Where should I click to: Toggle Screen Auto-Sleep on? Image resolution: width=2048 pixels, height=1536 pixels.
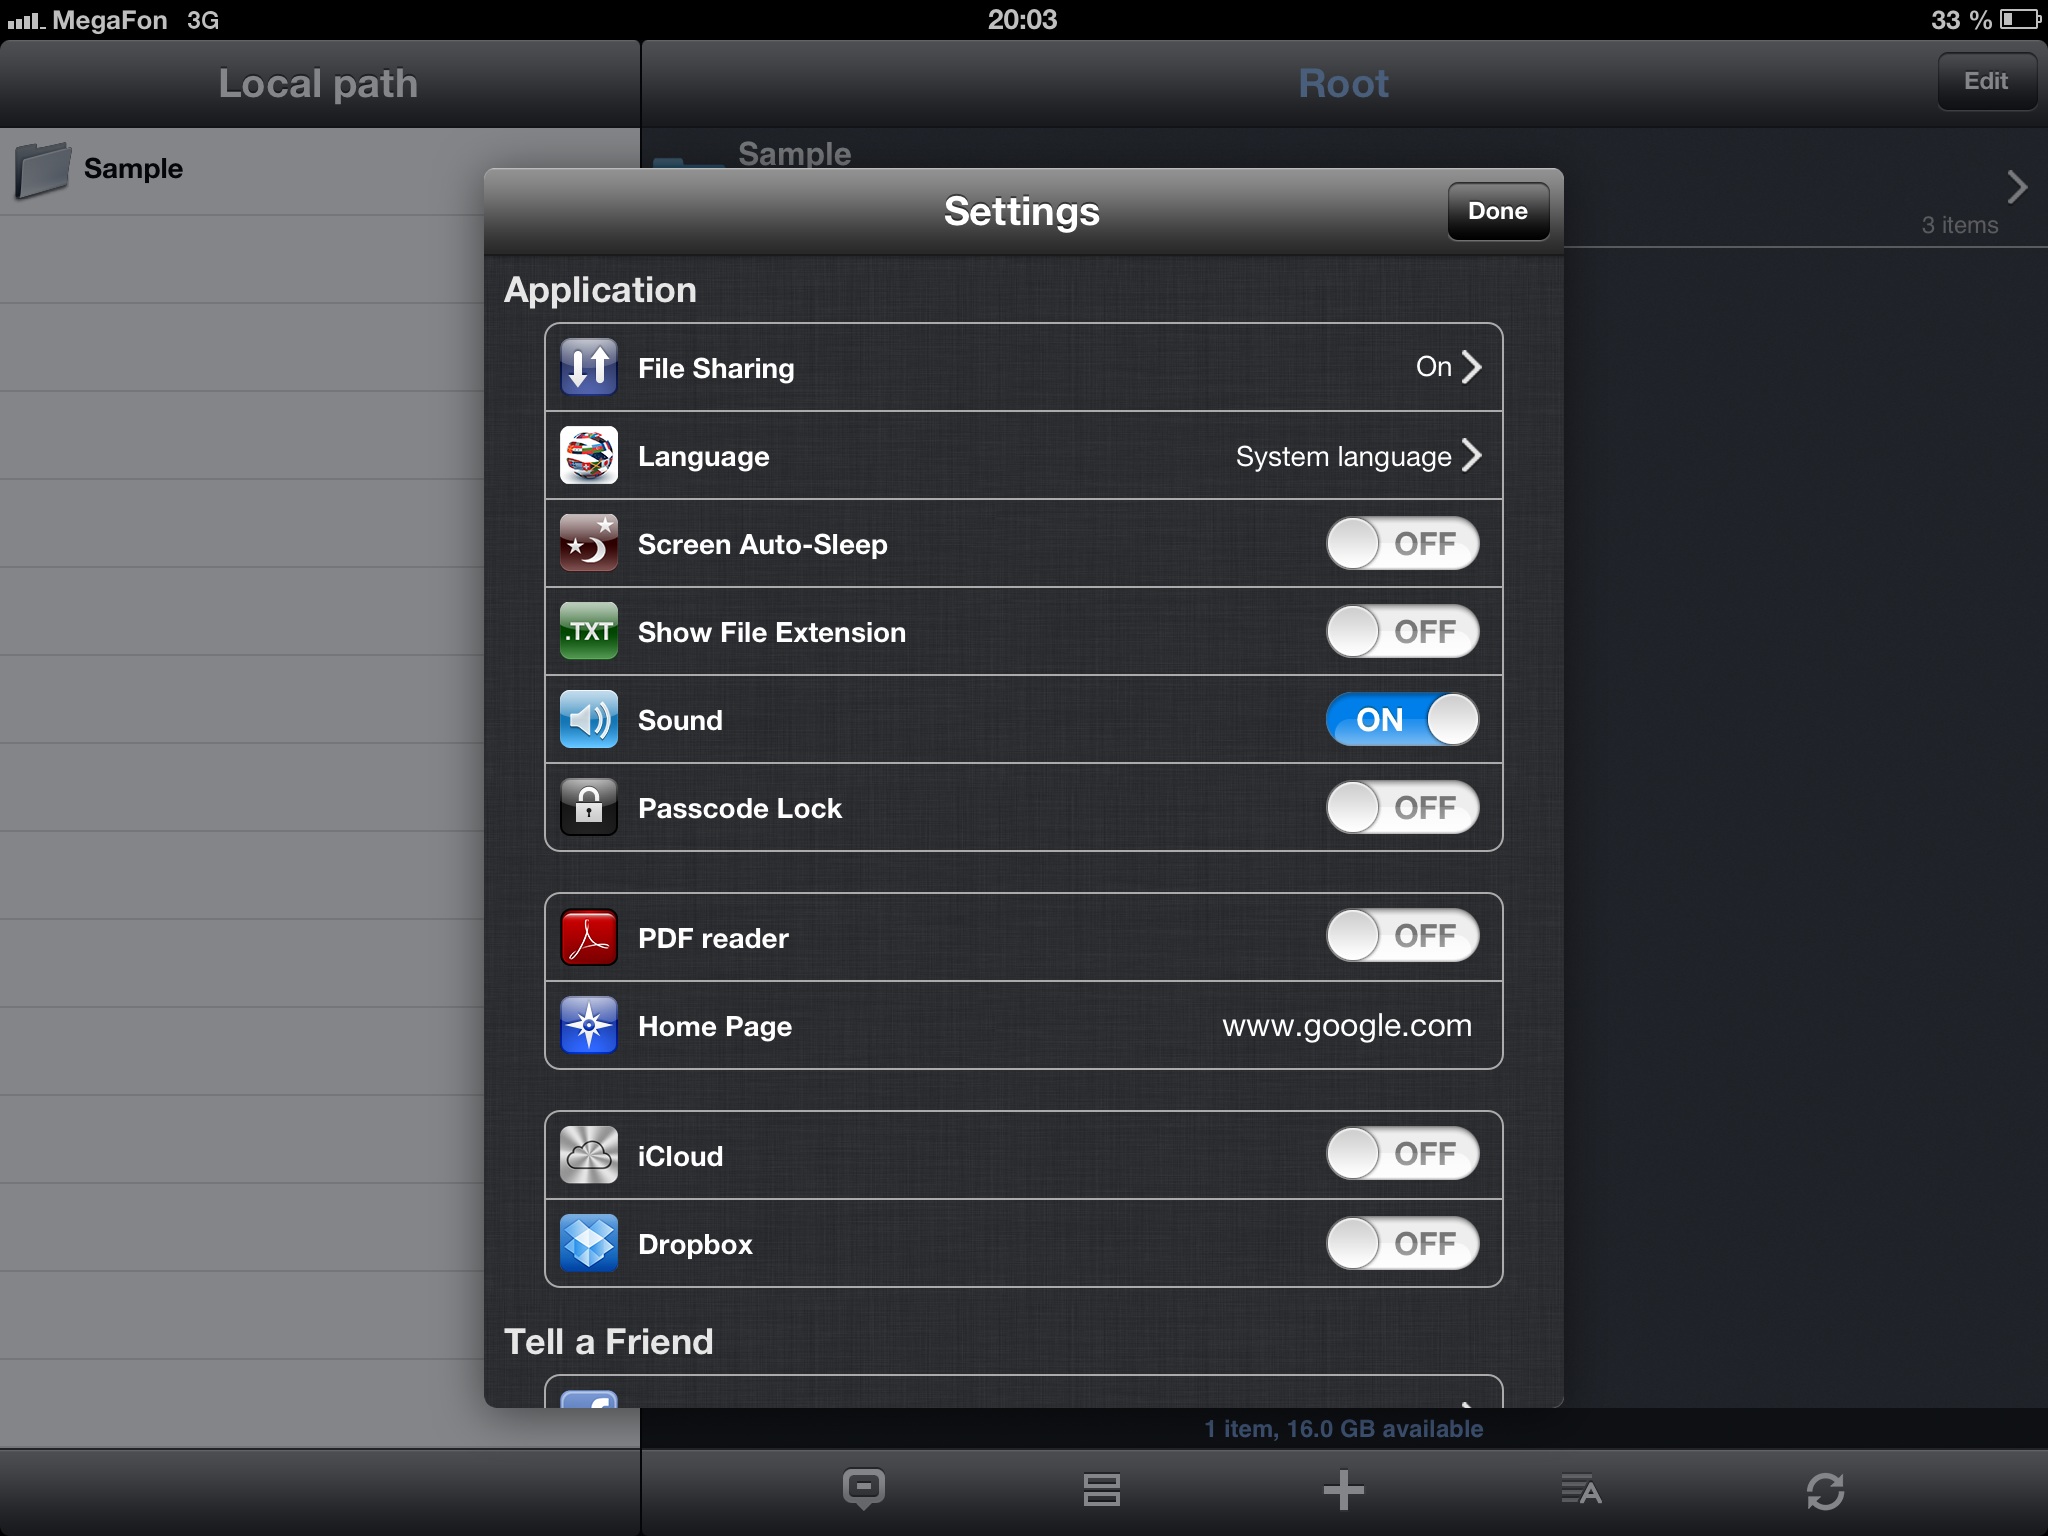tap(1402, 543)
